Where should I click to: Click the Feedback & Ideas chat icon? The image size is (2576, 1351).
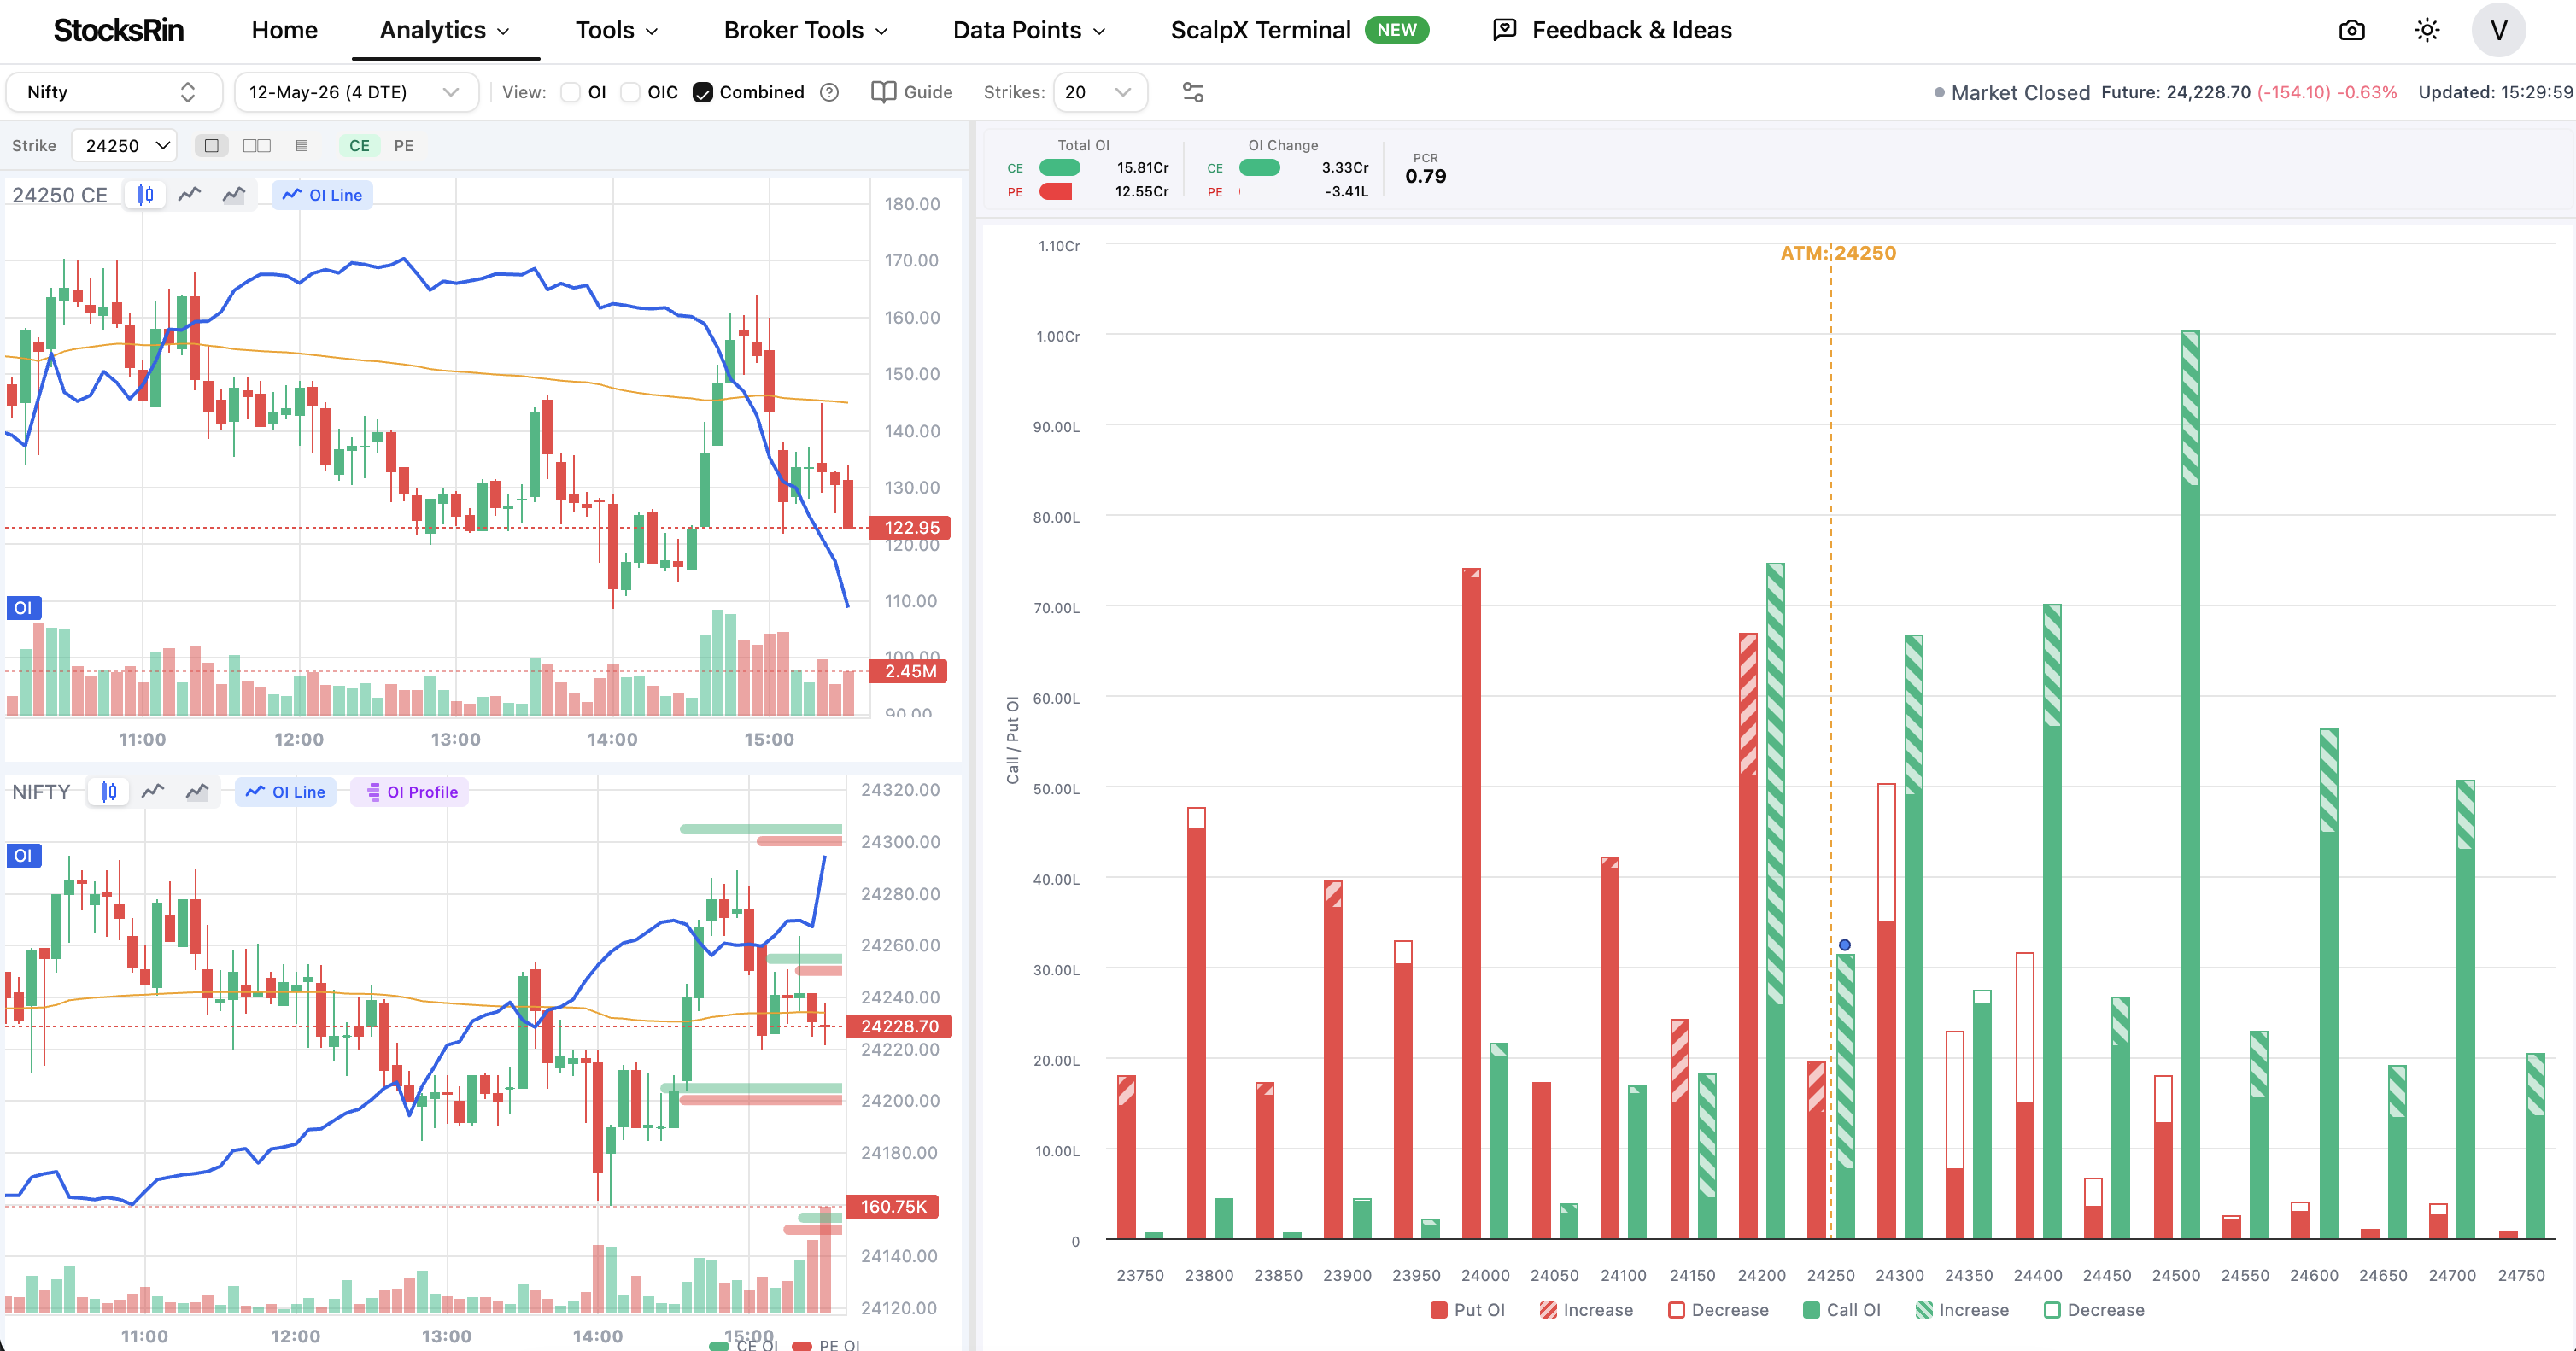coord(1504,30)
